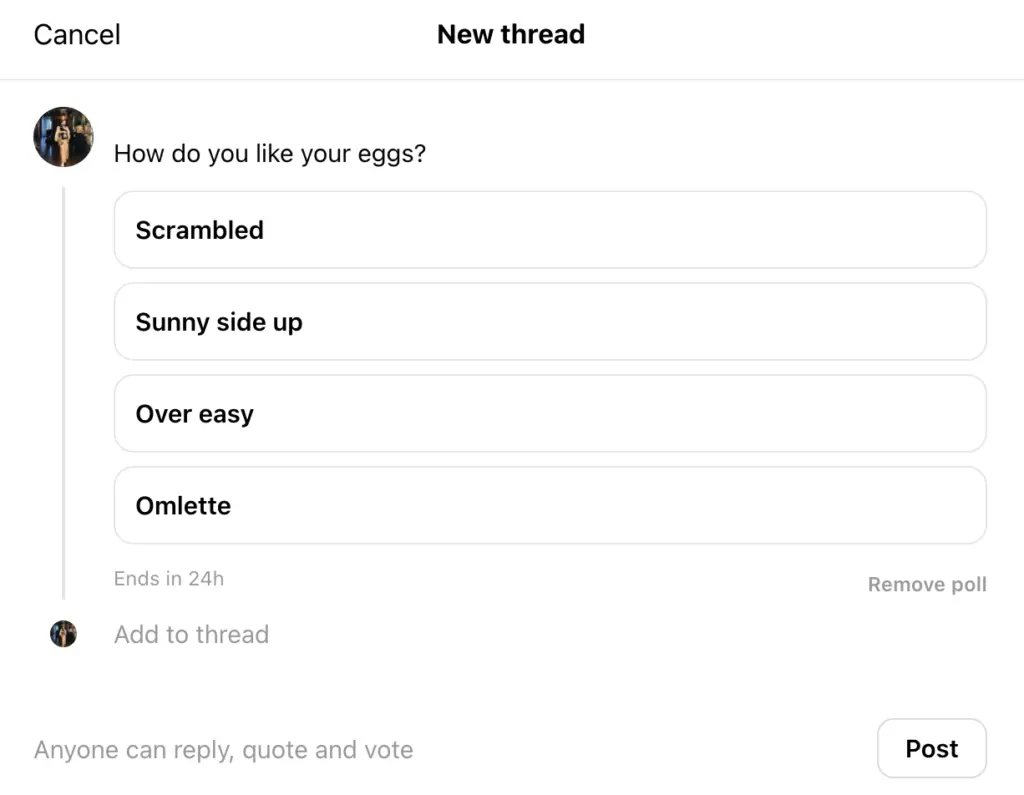Place cursor right after 'eggs?' in the question
Screen dimensions: 1024x795
[x=427, y=155]
